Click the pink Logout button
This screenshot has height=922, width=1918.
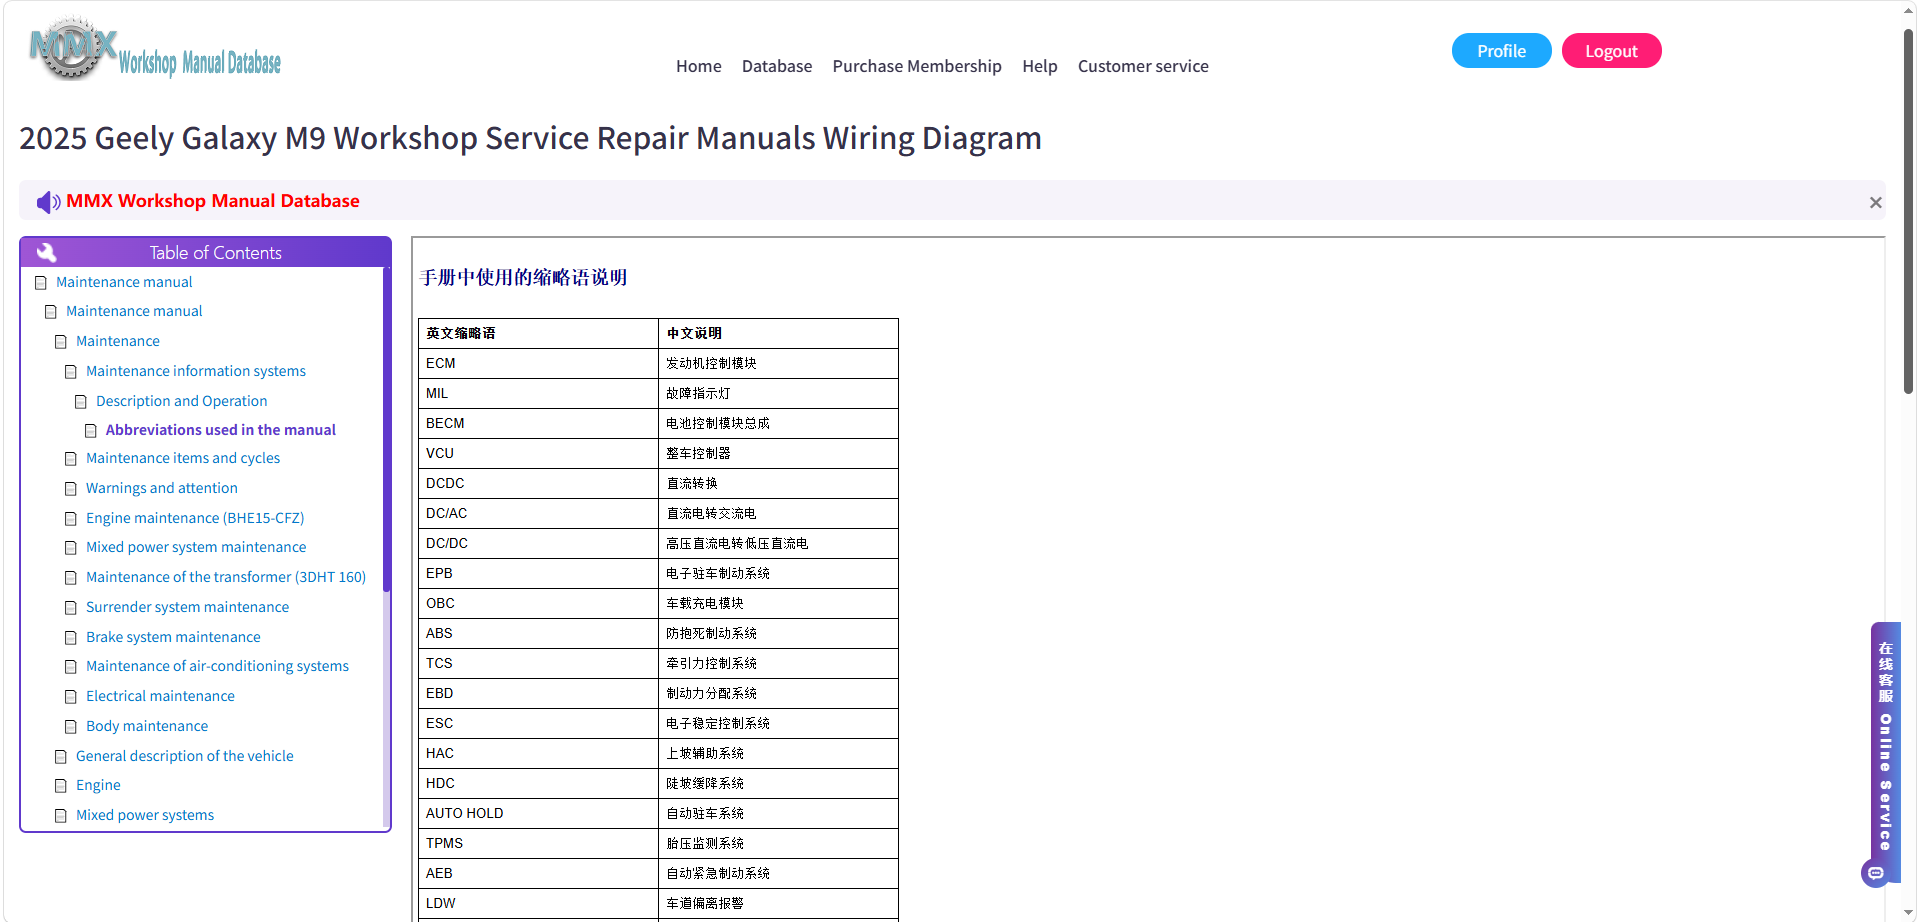coord(1611,51)
